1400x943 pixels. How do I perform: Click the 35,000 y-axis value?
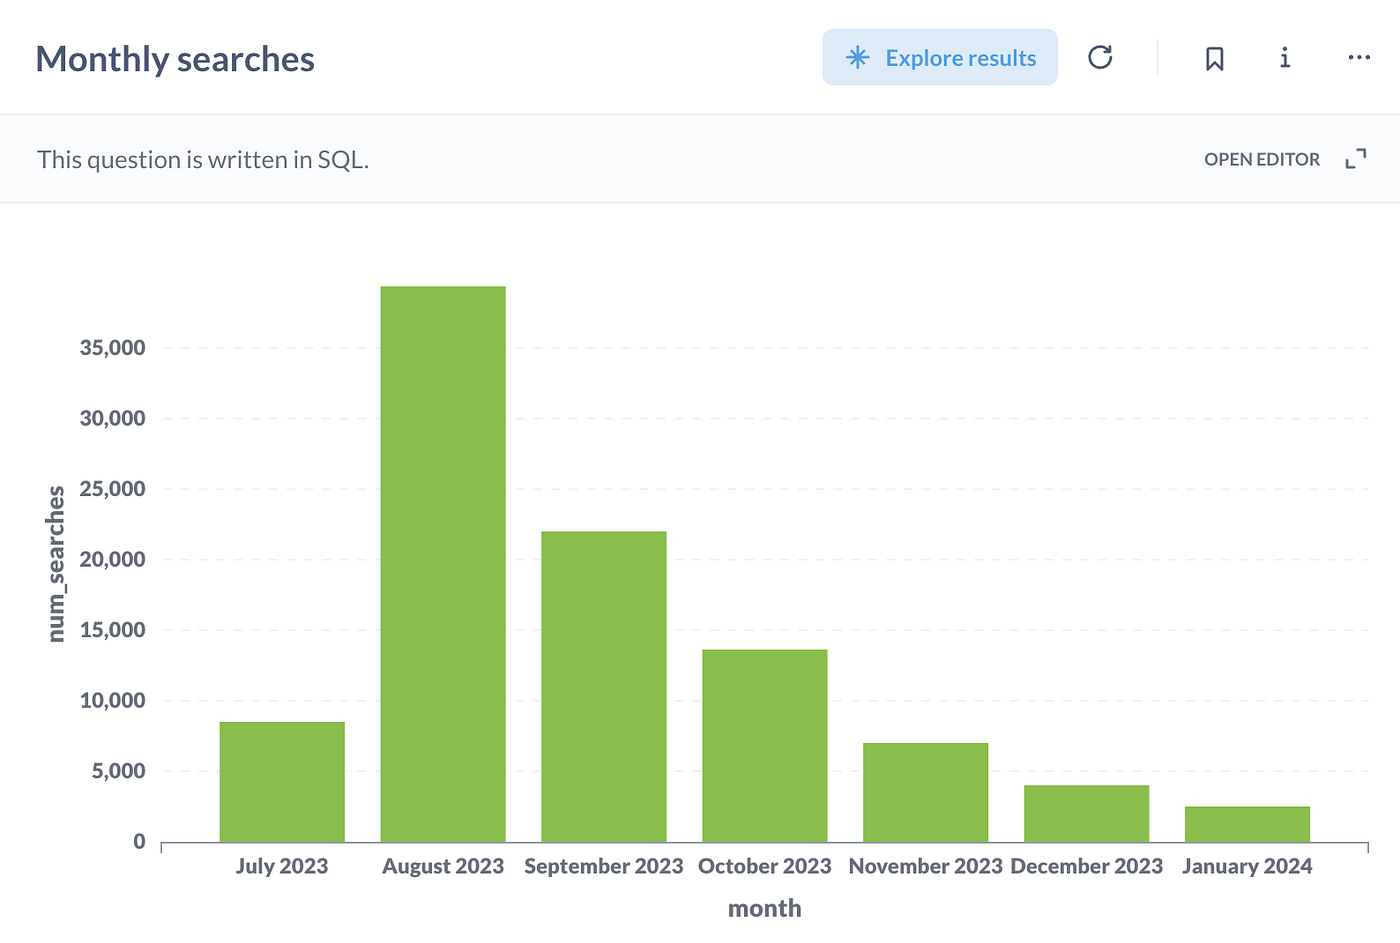tap(112, 348)
